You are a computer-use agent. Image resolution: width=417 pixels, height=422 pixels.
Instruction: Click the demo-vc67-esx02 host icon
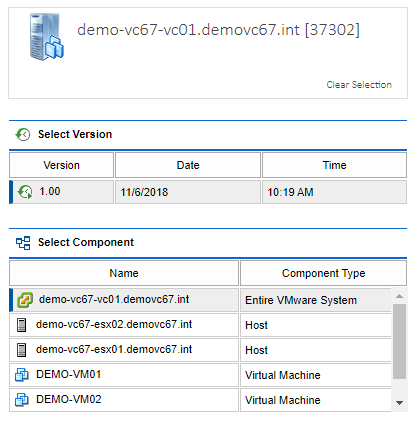(21, 325)
